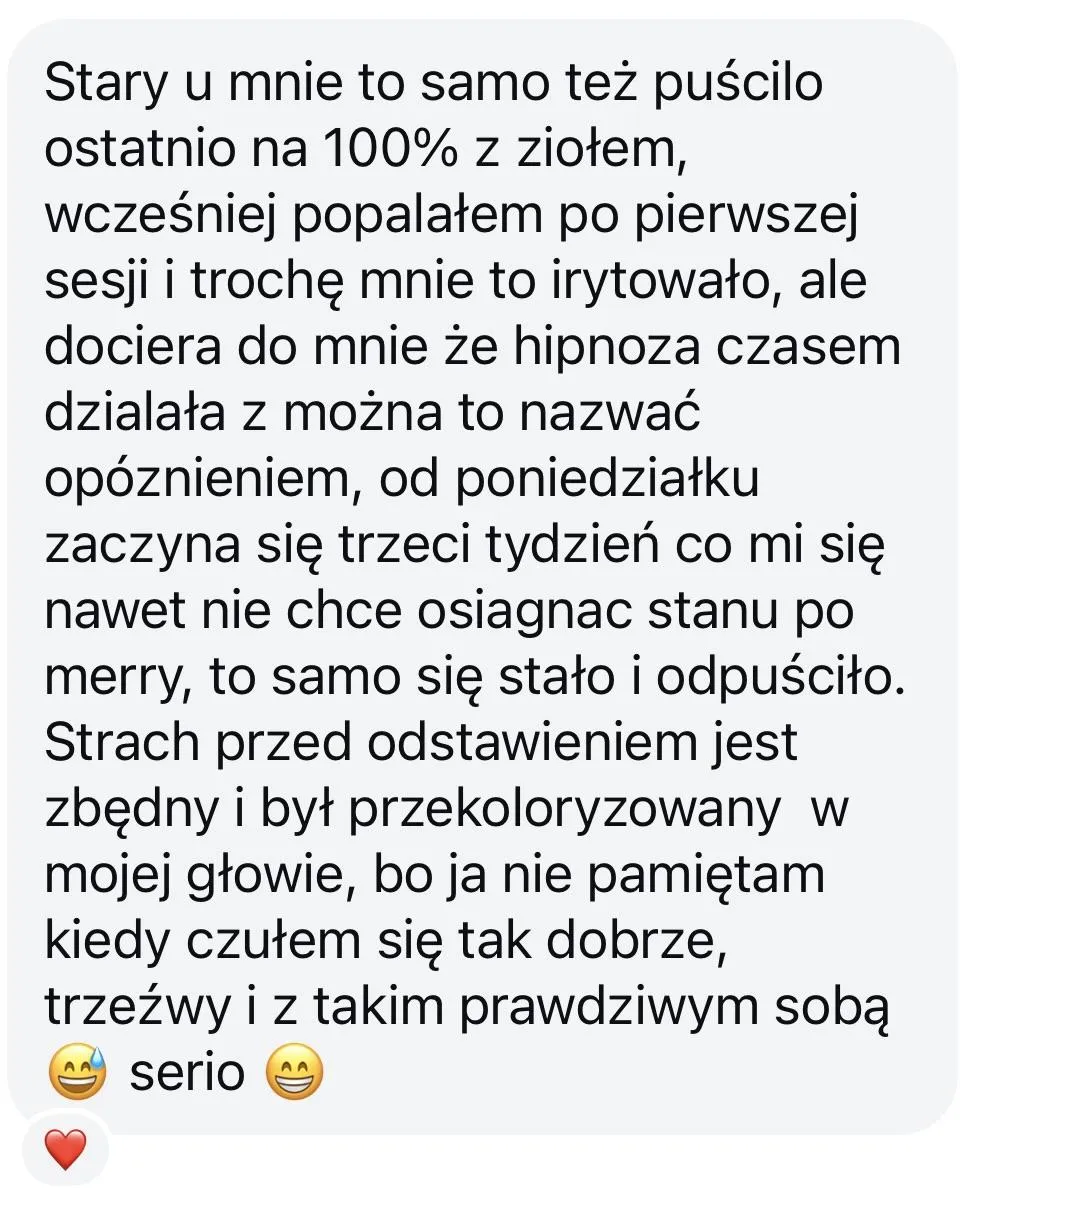Image resolution: width=1084 pixels, height=1205 pixels.
Task: Tap the red heart reaction
Action: tap(65, 1150)
